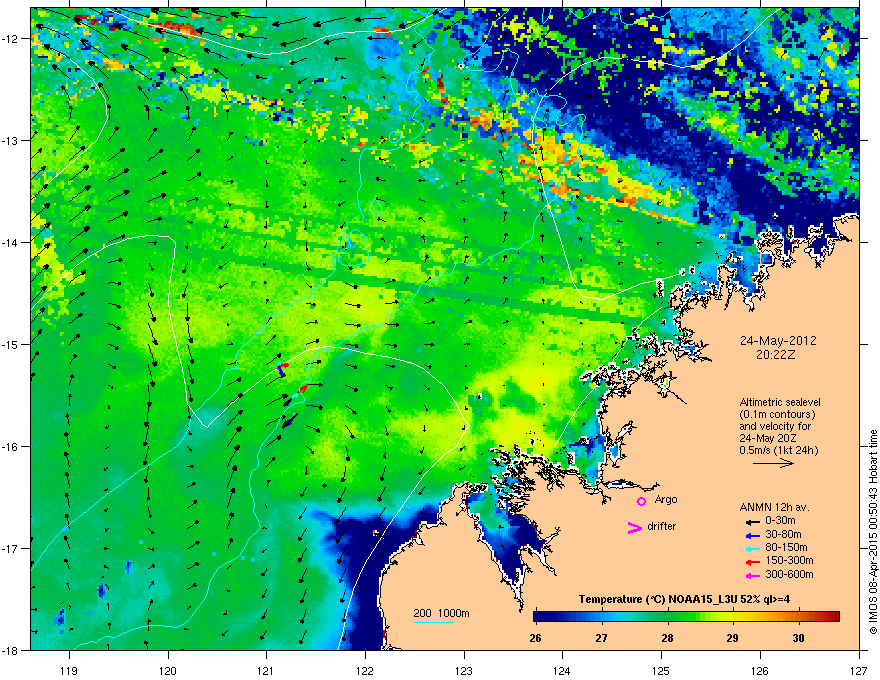Click the longitude axis label 127
This screenshot has height=680, width=880.
[x=859, y=670]
